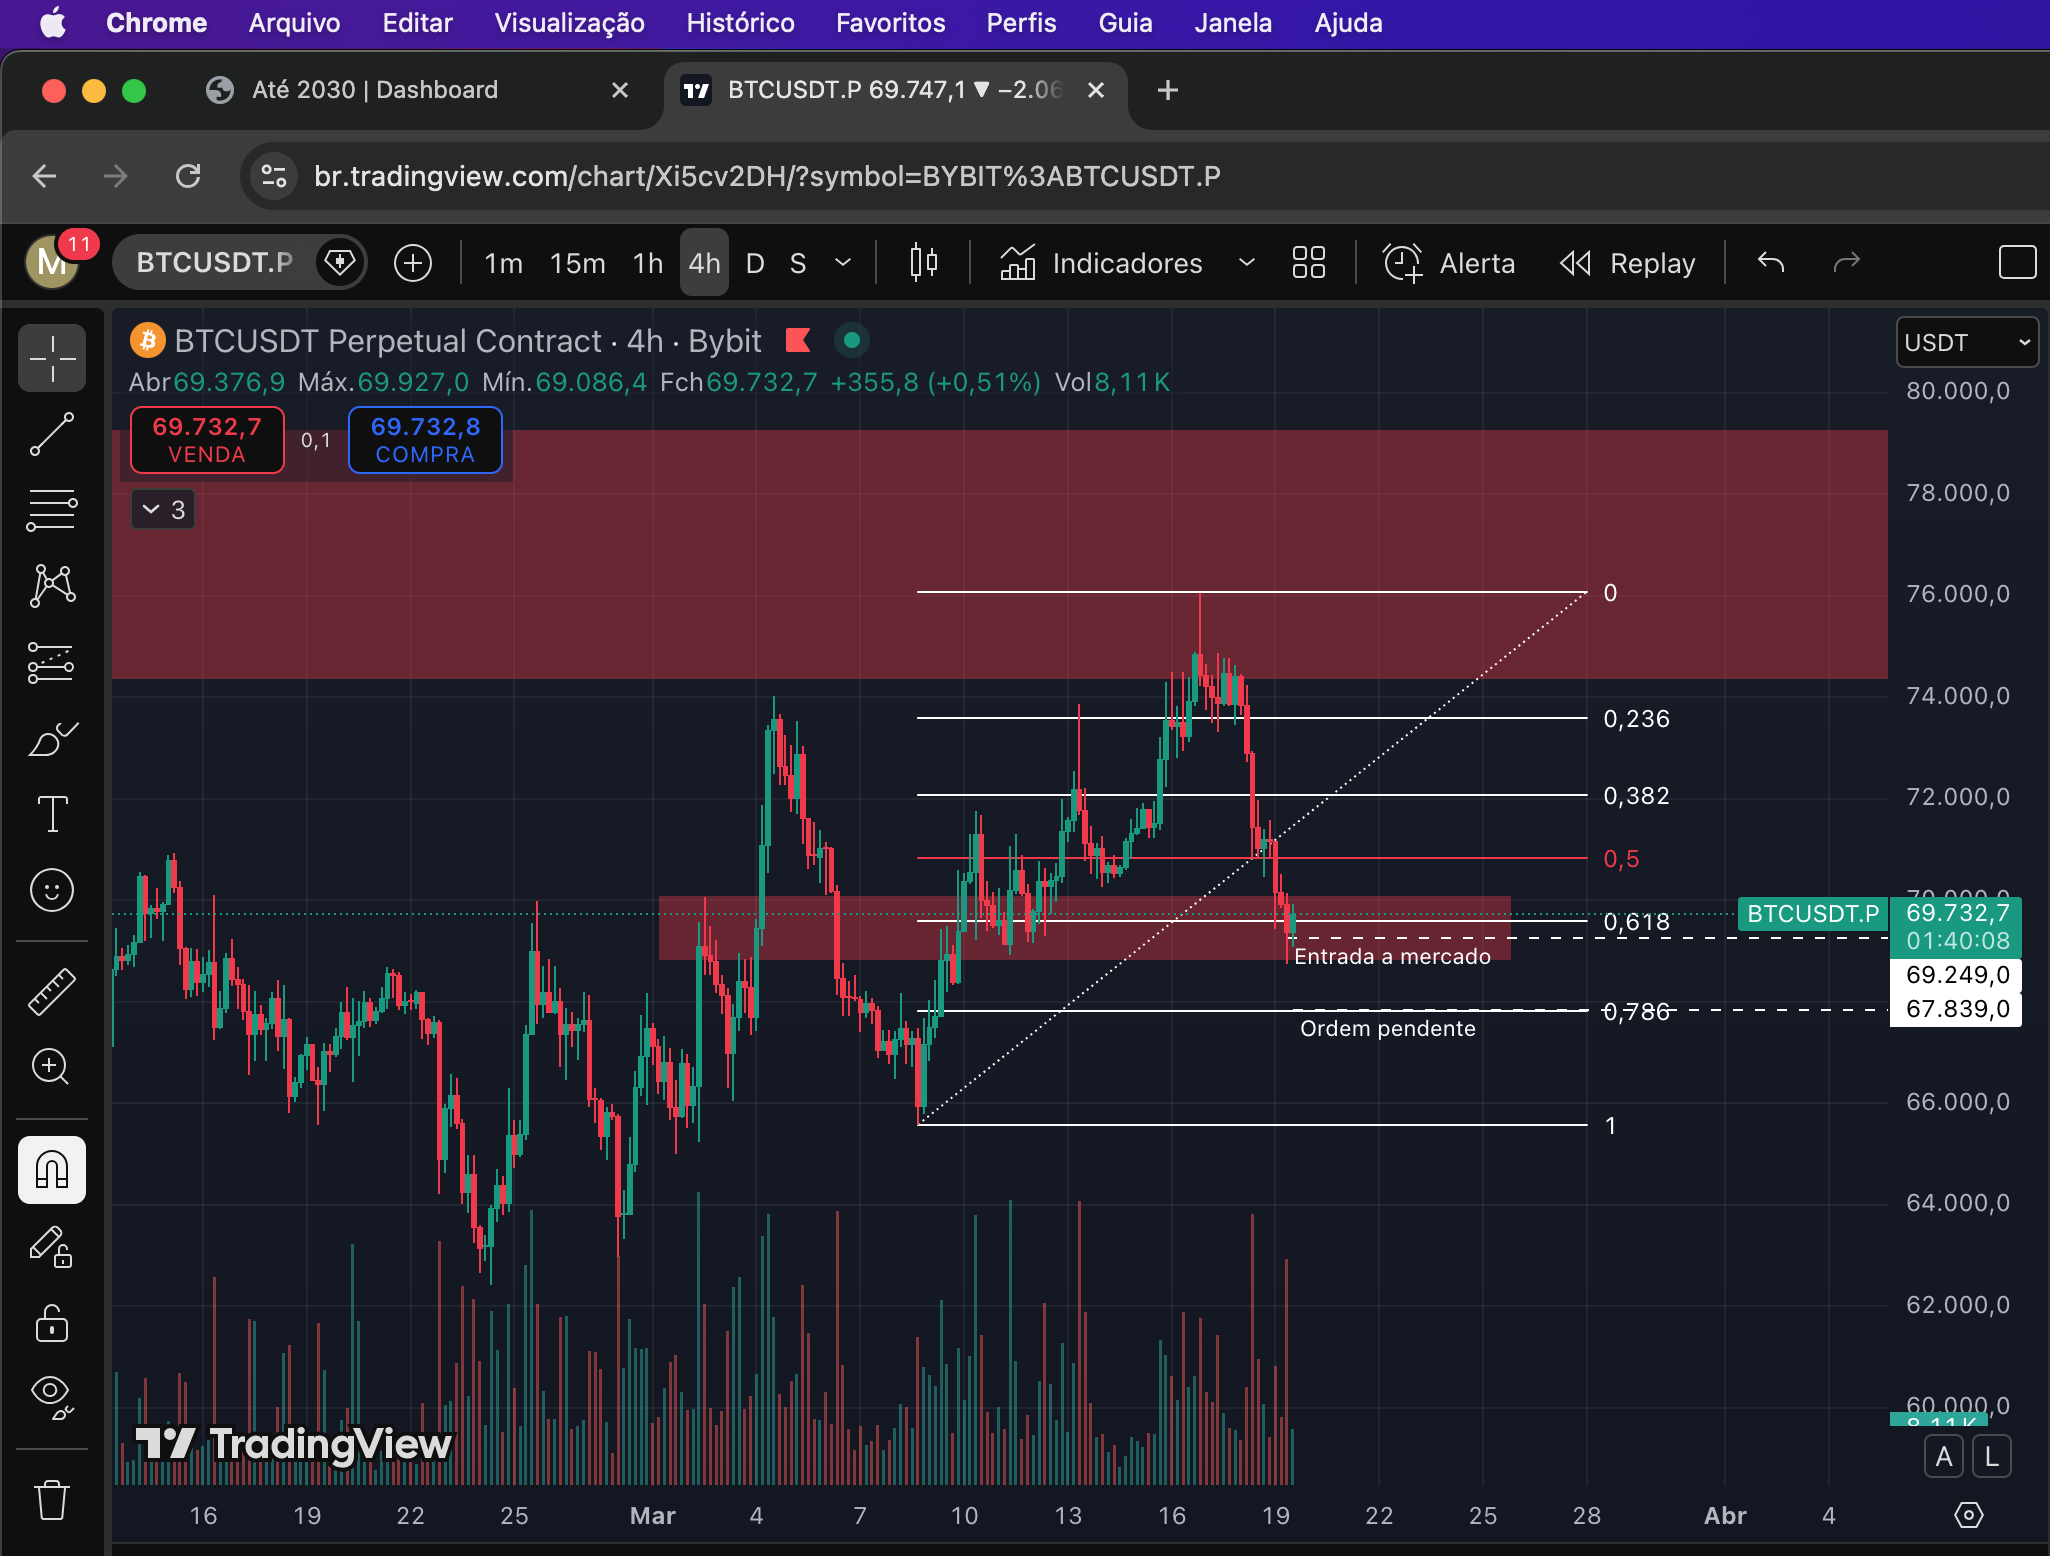Viewport: 2050px width, 1556px height.
Task: Toggle lock all drawings
Action: (52, 1323)
